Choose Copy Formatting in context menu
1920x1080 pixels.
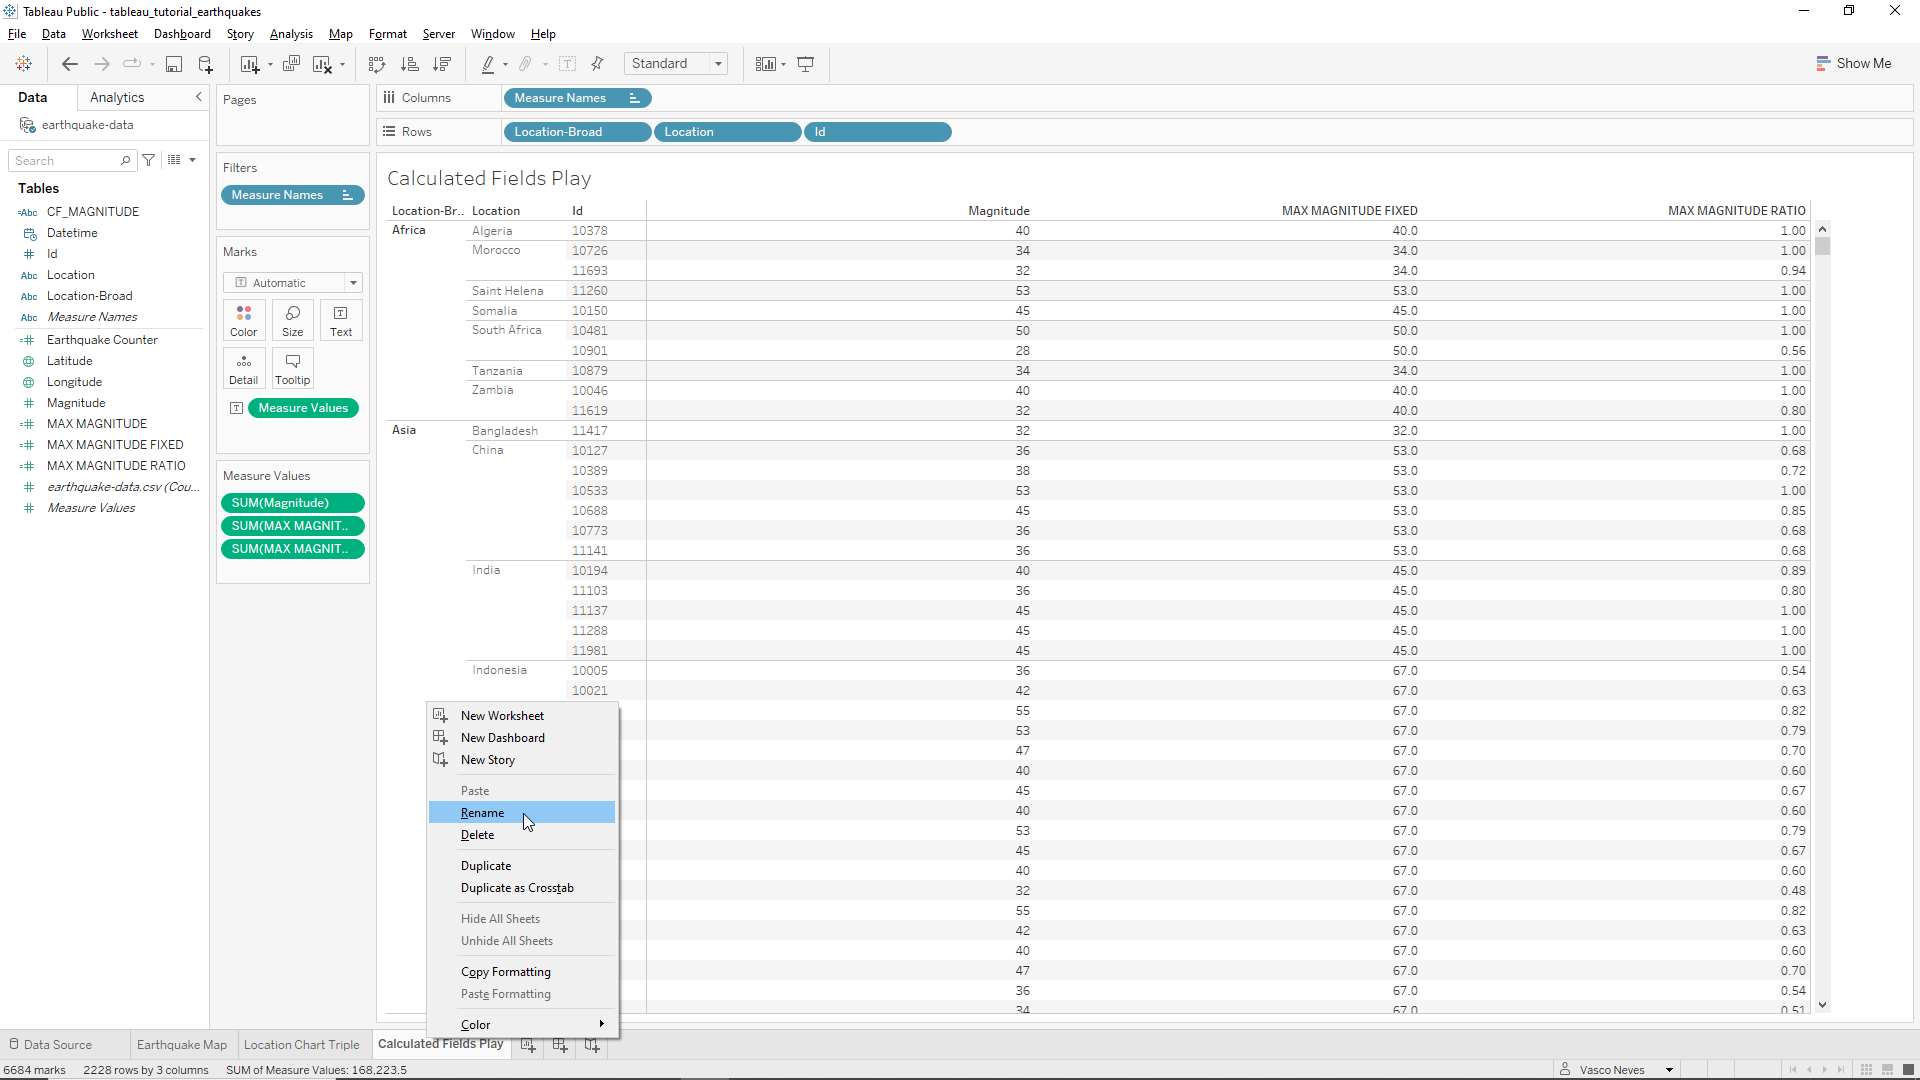coord(522,972)
